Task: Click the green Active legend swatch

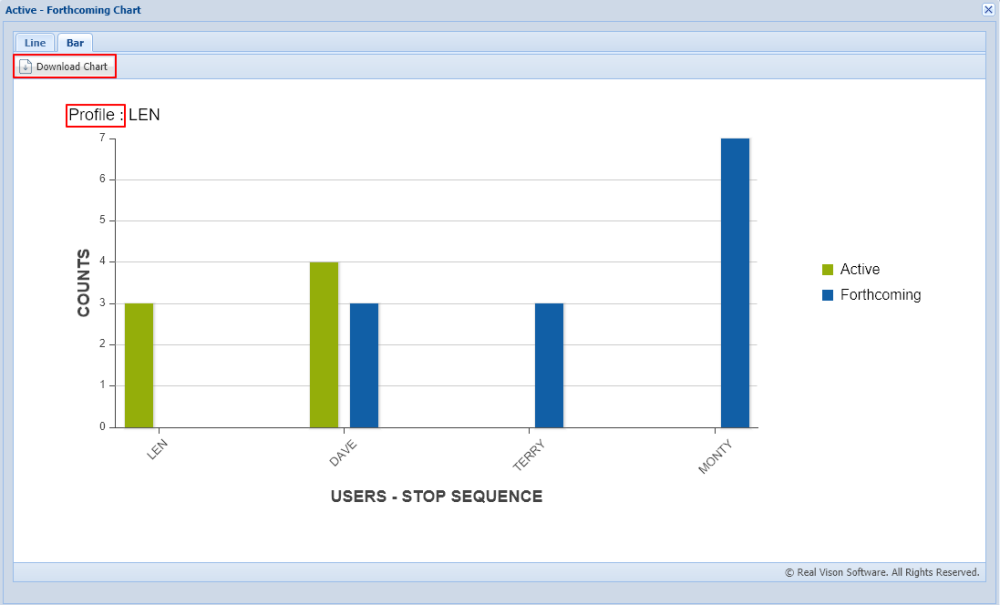Action: 827,270
